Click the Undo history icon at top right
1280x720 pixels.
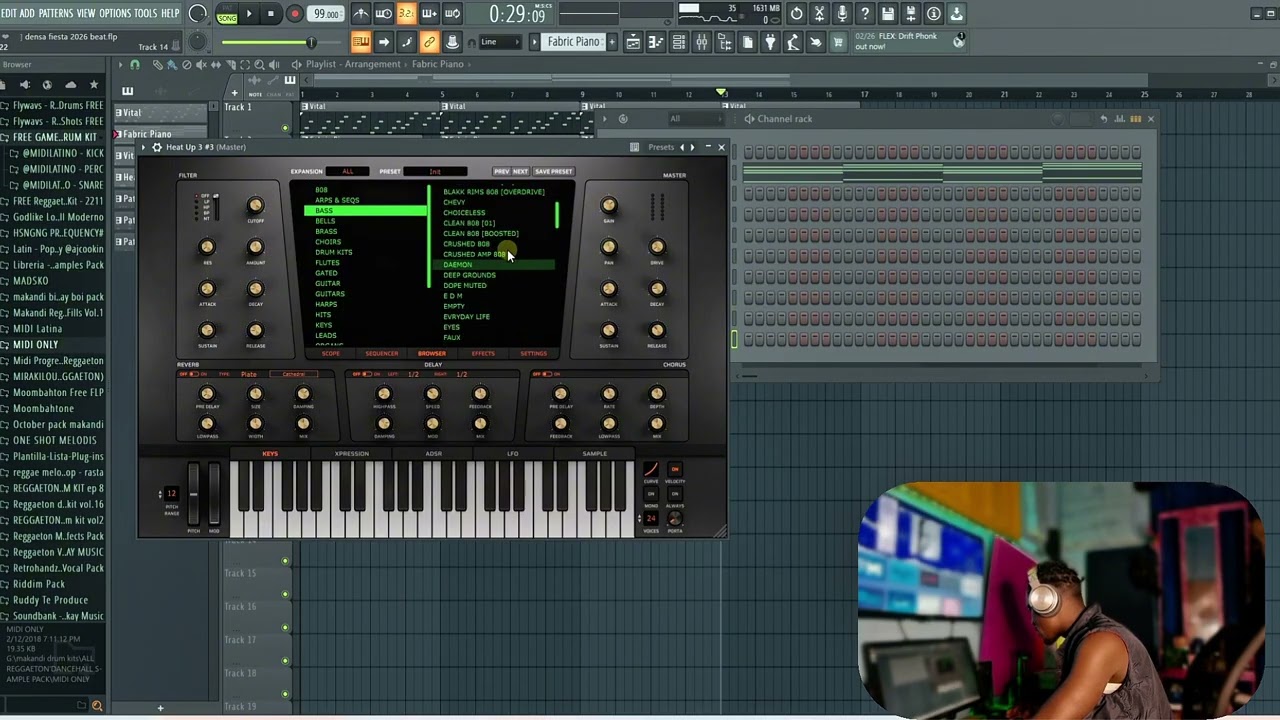(x=796, y=14)
